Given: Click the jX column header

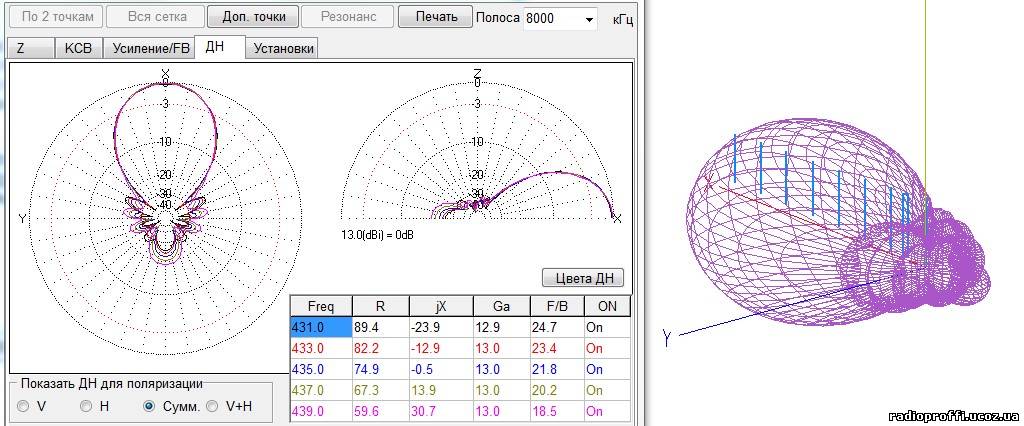Looking at the screenshot, I should (441, 306).
